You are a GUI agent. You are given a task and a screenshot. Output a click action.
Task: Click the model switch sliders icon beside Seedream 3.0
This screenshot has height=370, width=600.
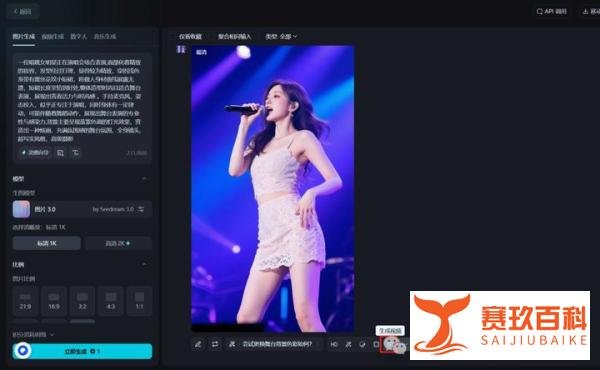[x=141, y=209]
